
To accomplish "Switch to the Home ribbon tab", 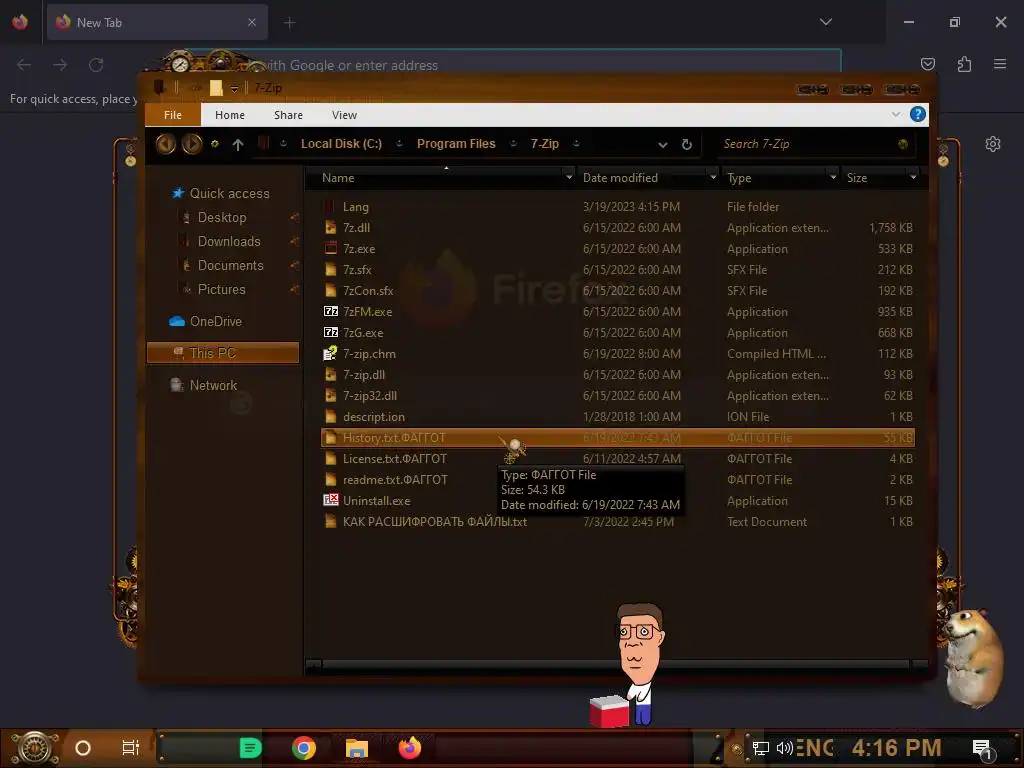I will click(230, 115).
